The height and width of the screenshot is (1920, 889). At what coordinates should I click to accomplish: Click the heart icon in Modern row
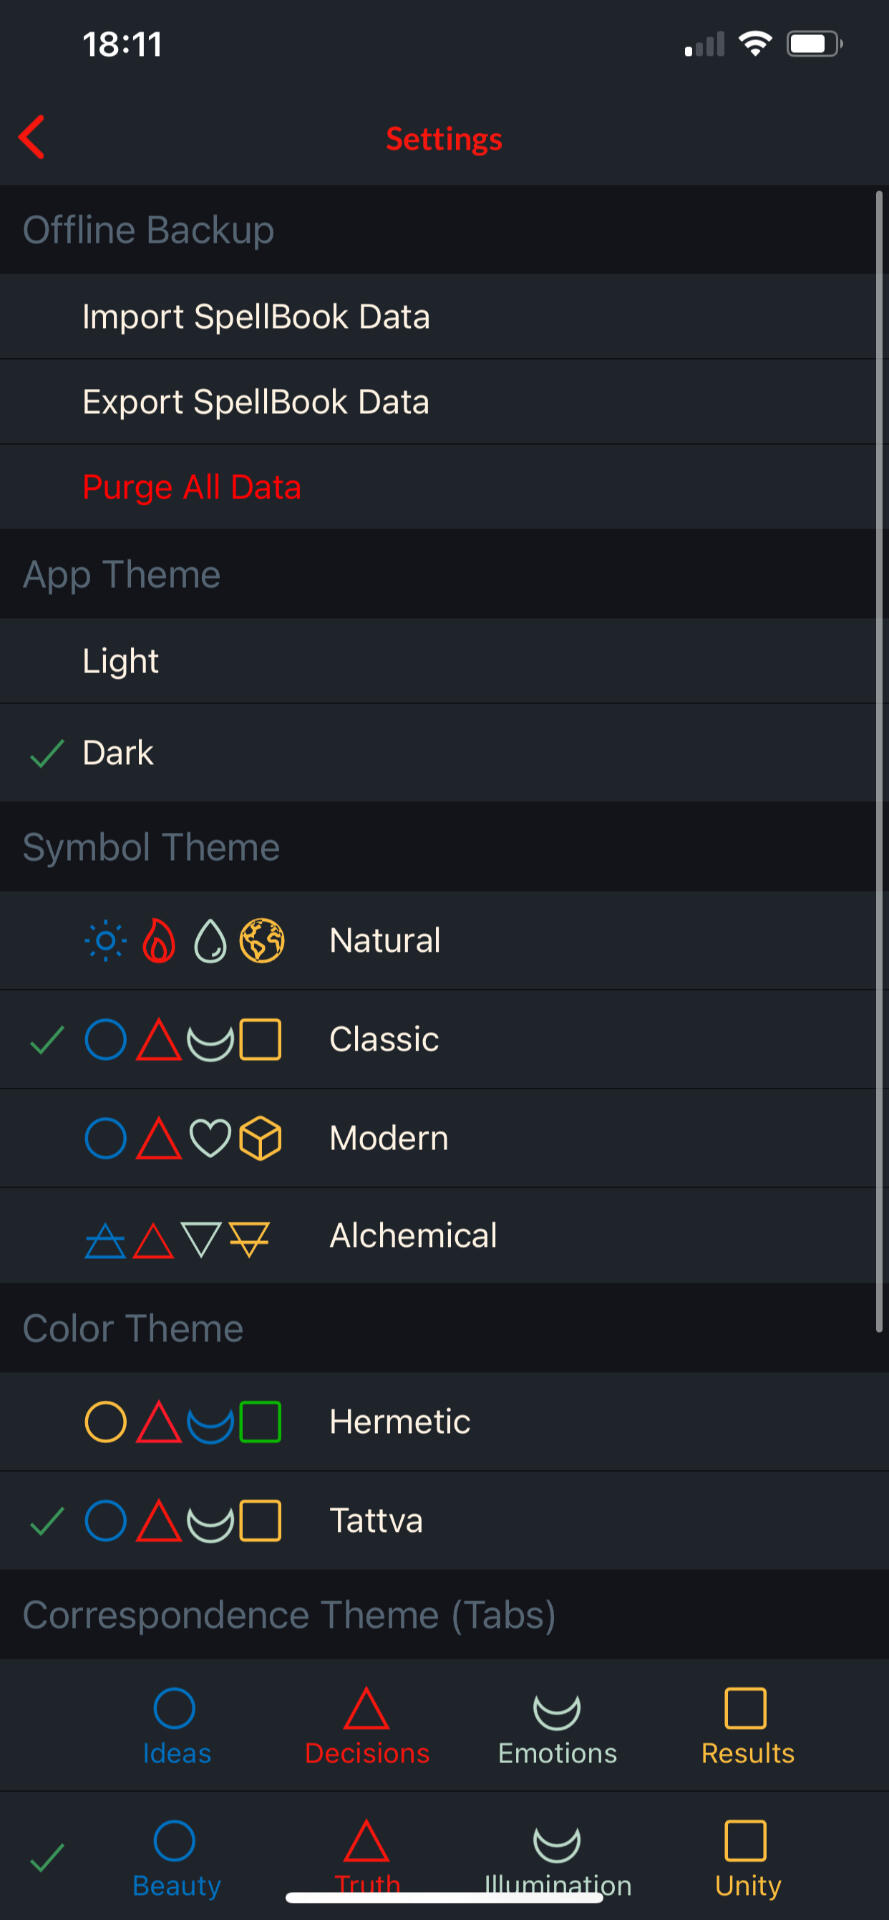coord(210,1138)
